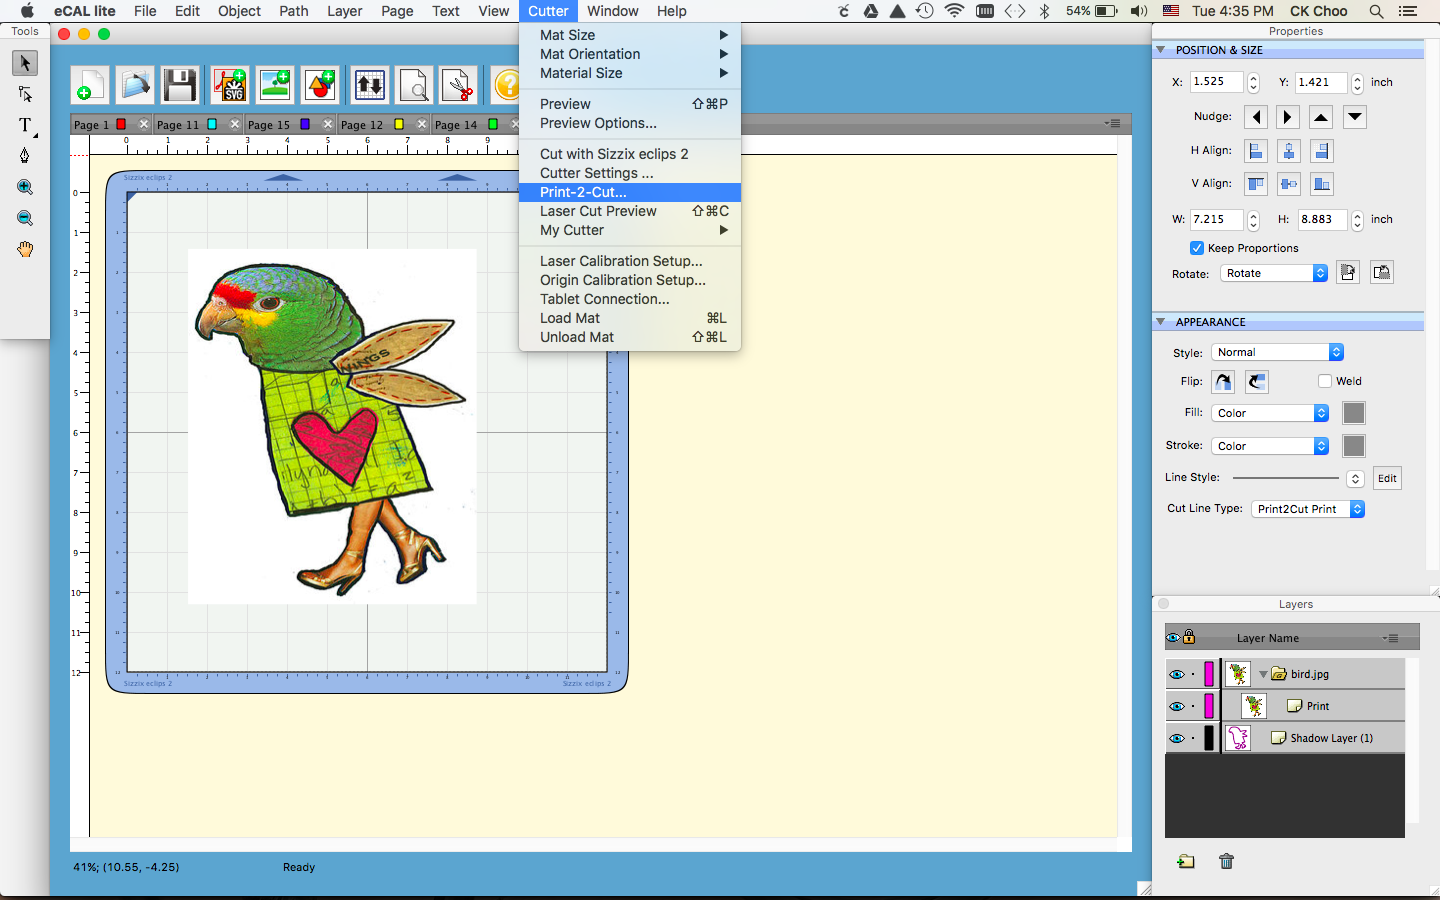Click the Line Style Edit button
The height and width of the screenshot is (900, 1440).
click(1387, 478)
